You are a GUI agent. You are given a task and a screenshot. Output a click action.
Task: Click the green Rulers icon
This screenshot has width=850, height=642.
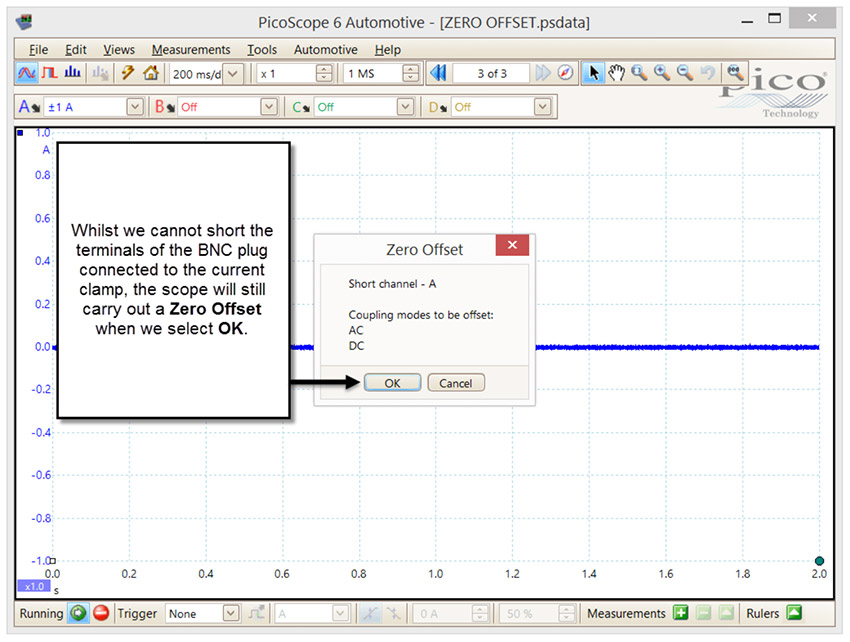point(794,613)
